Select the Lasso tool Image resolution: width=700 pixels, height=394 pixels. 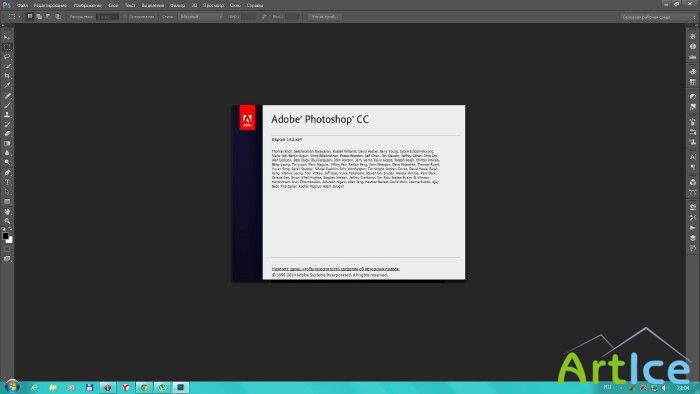click(x=7, y=57)
